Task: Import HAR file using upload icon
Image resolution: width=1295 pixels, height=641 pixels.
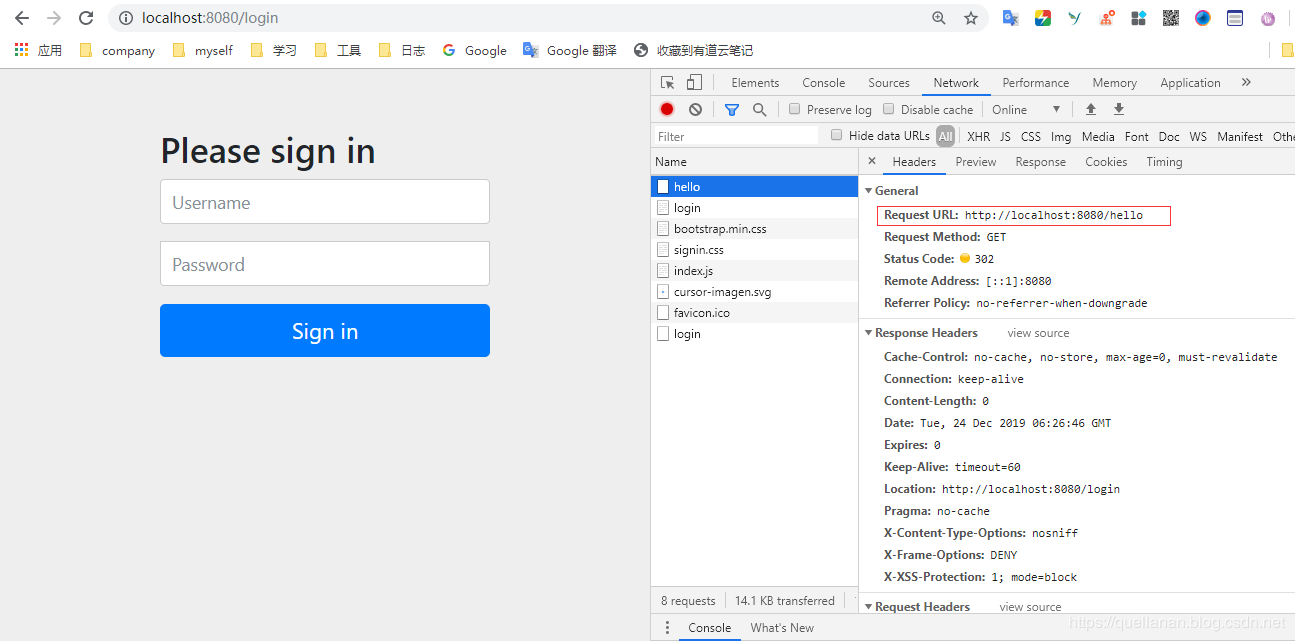Action: 1090,108
